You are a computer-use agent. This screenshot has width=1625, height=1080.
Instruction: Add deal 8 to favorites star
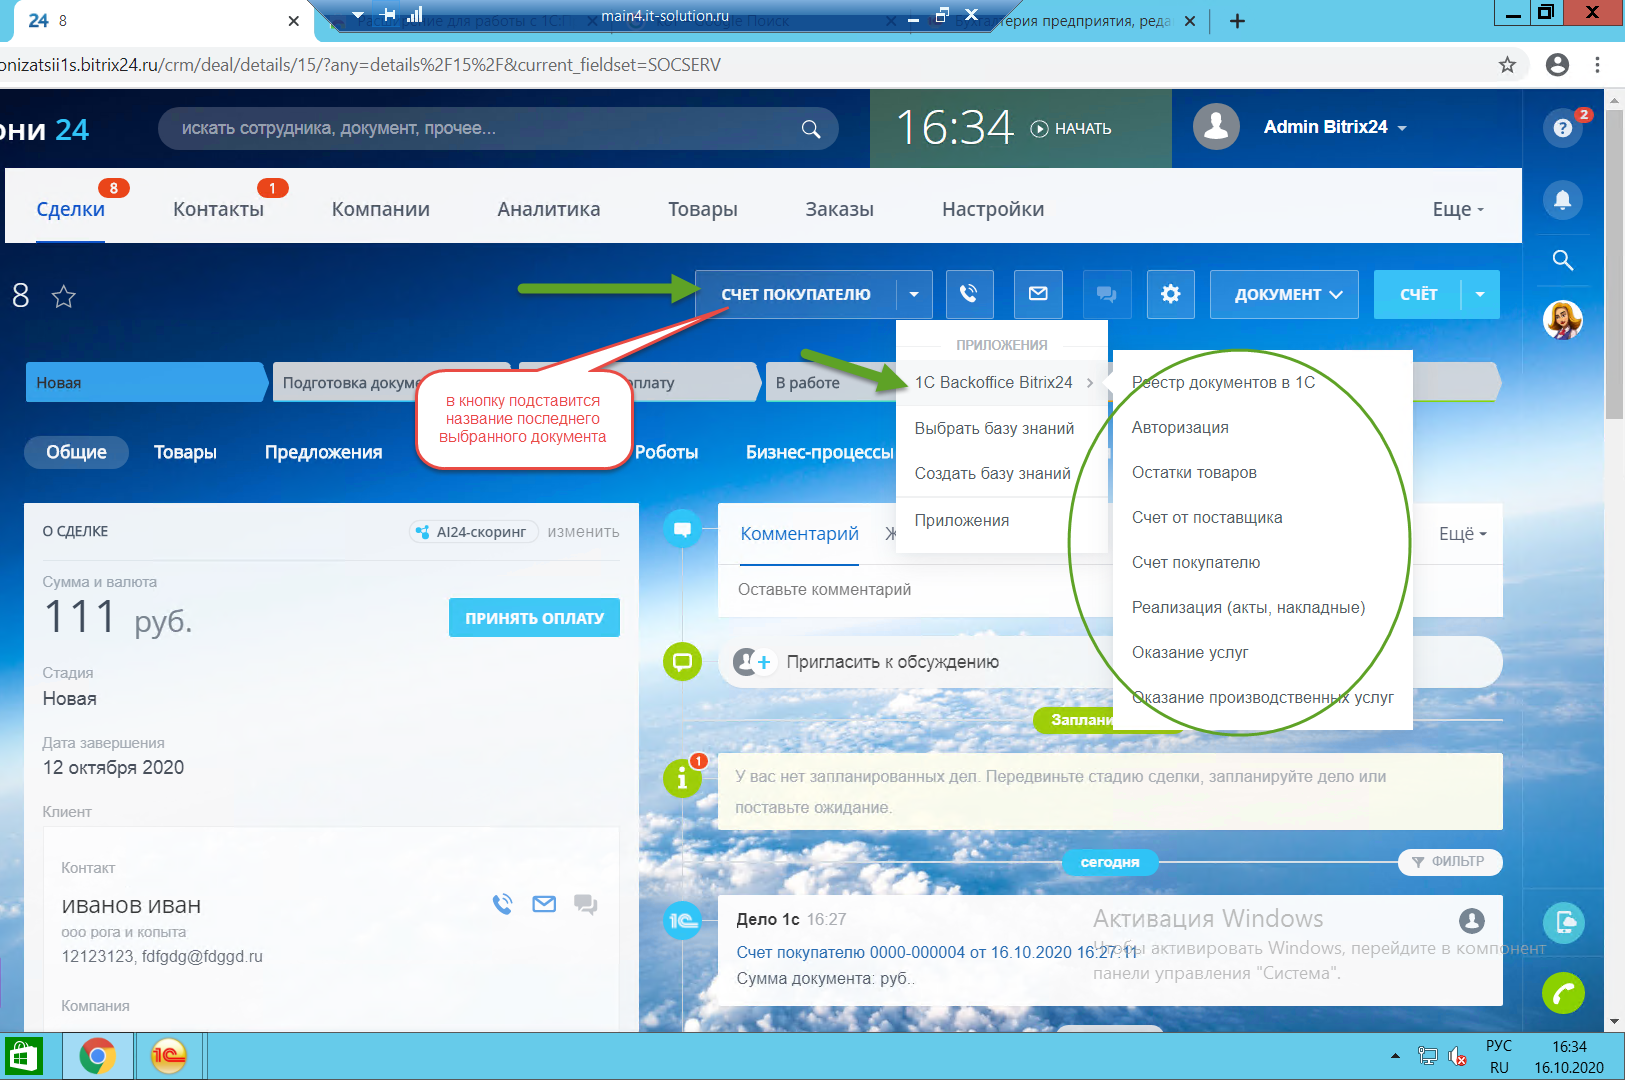(64, 296)
